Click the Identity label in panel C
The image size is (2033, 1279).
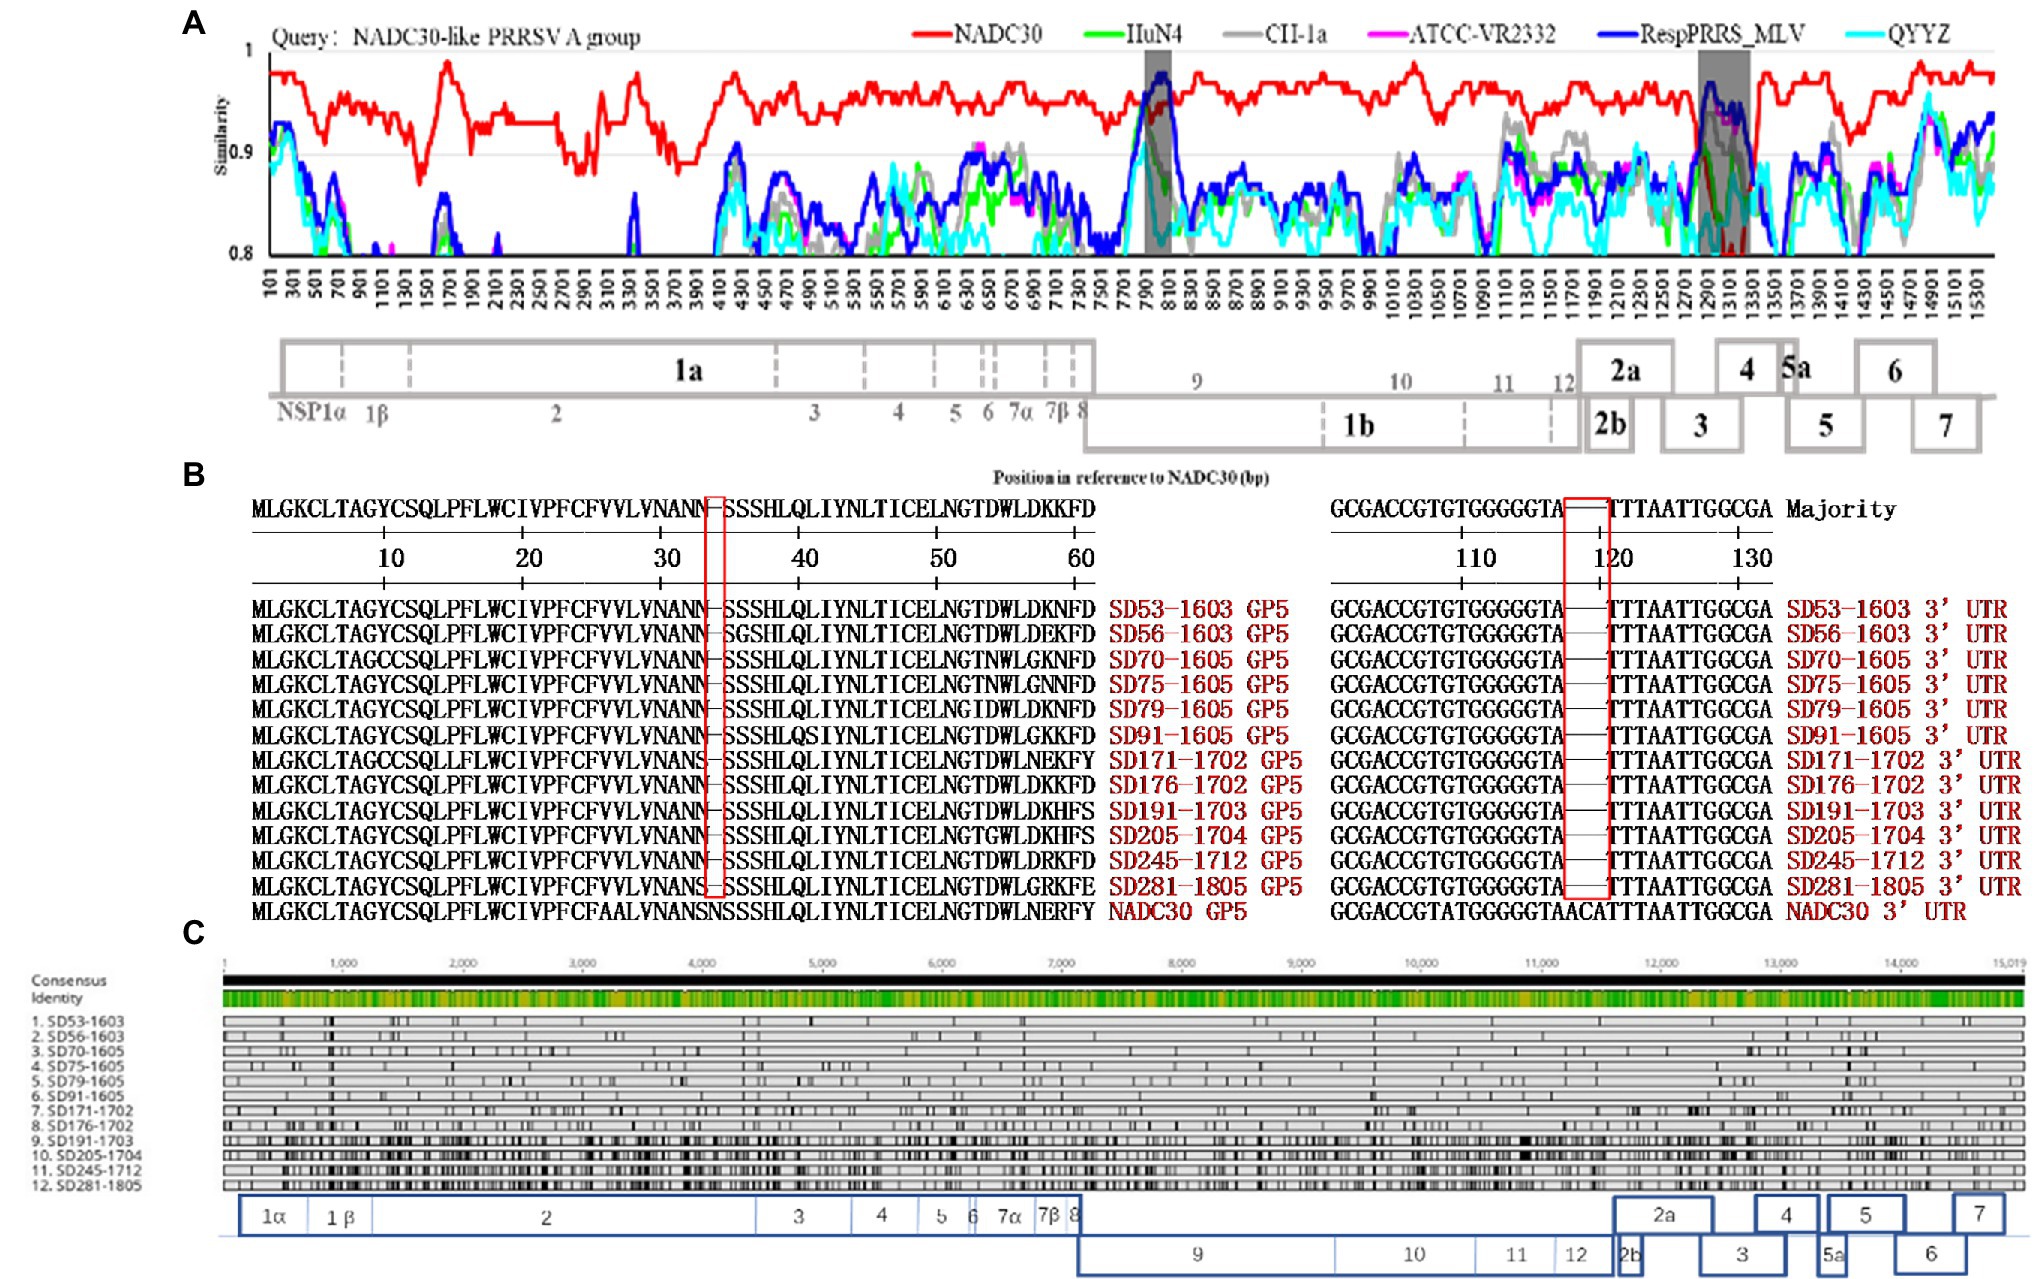tap(56, 997)
